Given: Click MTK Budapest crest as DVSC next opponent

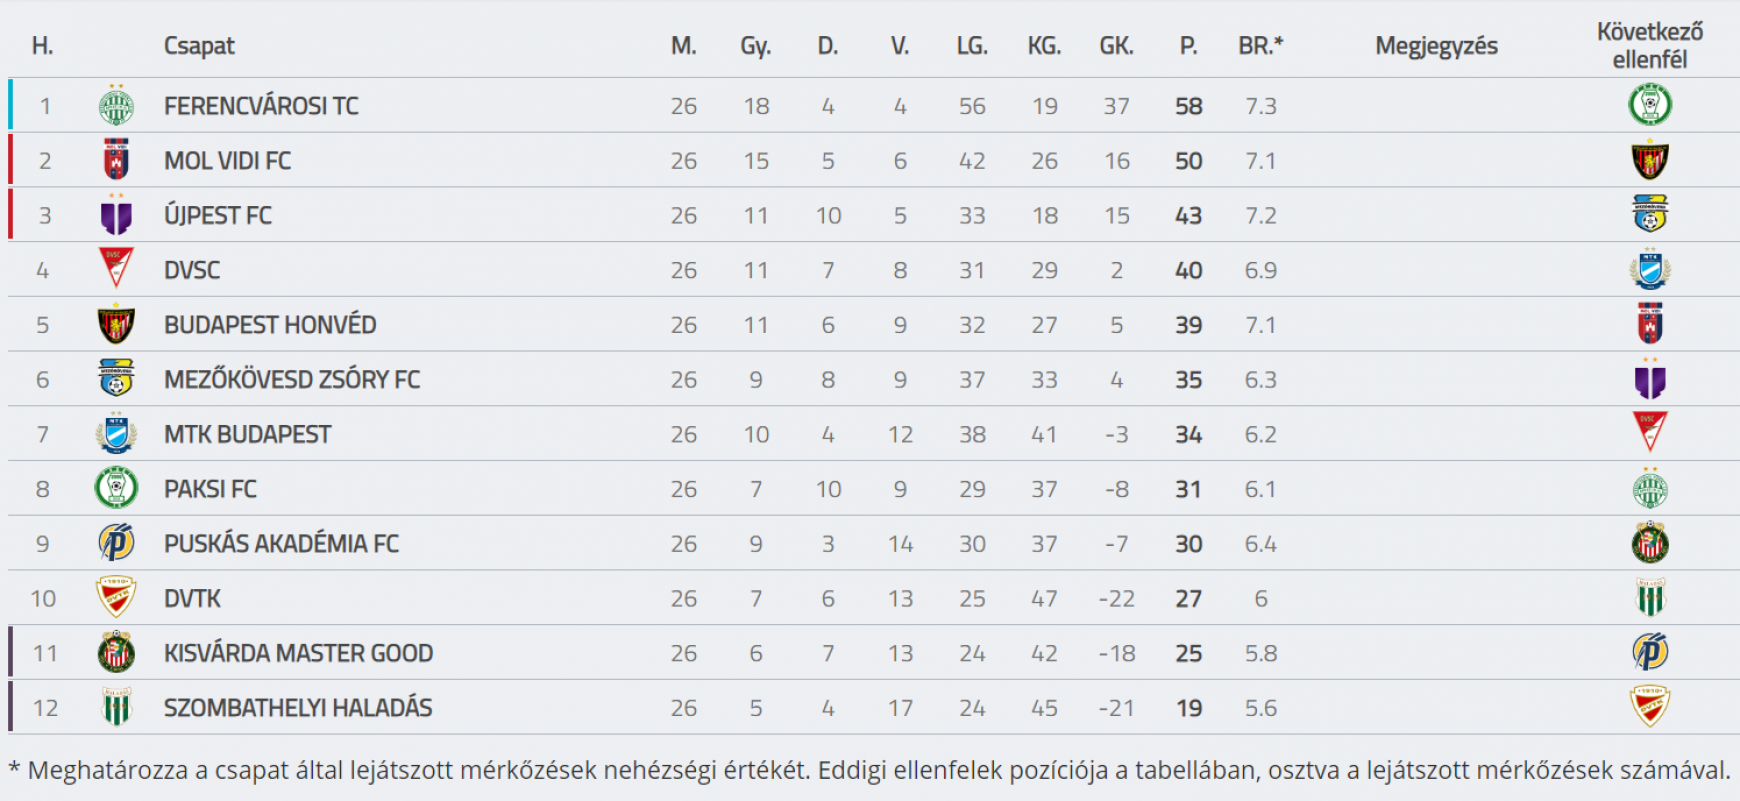Looking at the screenshot, I should tap(1650, 269).
